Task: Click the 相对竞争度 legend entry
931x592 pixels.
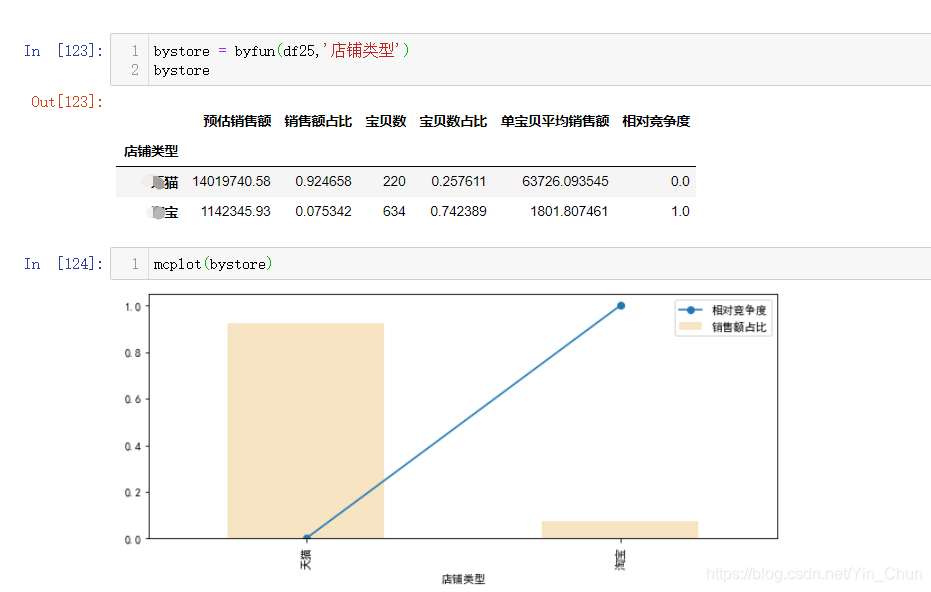Action: [723, 310]
